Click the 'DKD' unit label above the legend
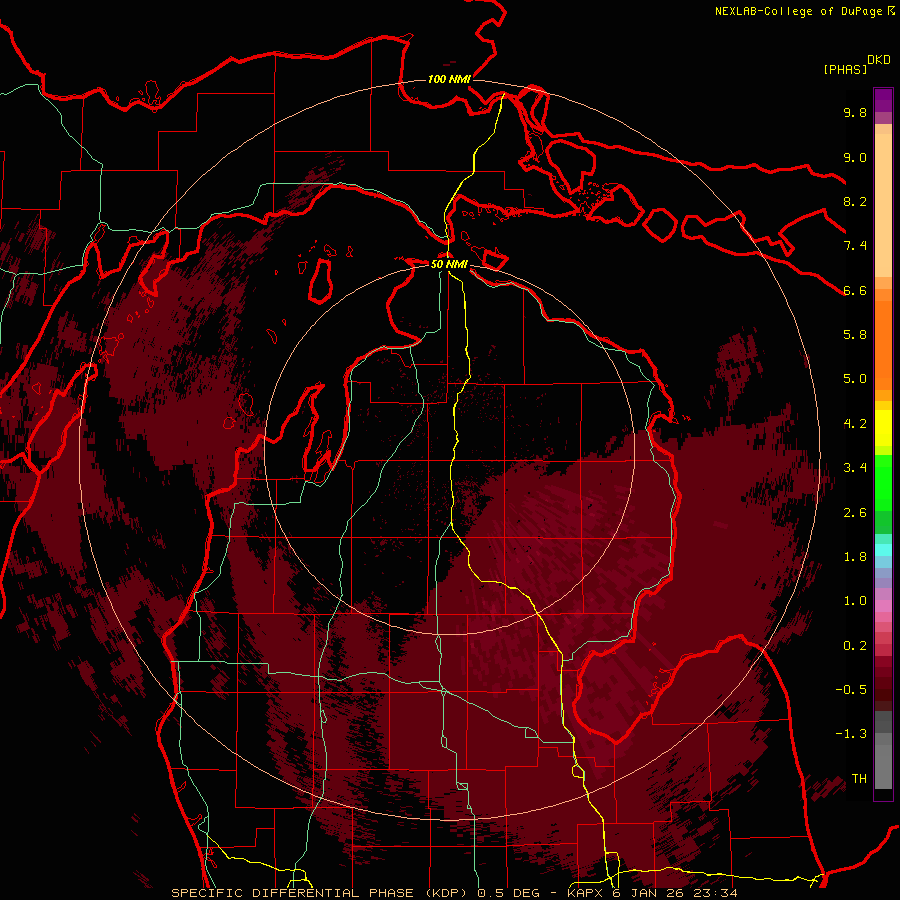This screenshot has width=900, height=900. tap(879, 60)
